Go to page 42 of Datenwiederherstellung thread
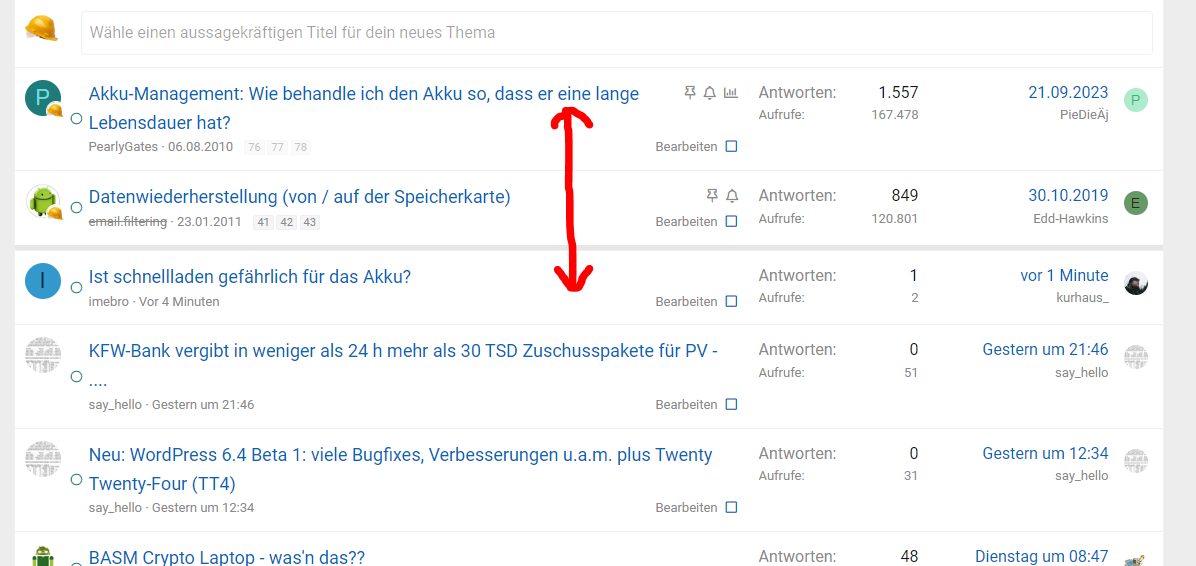Viewport: 1196px width, 566px height. [x=286, y=223]
